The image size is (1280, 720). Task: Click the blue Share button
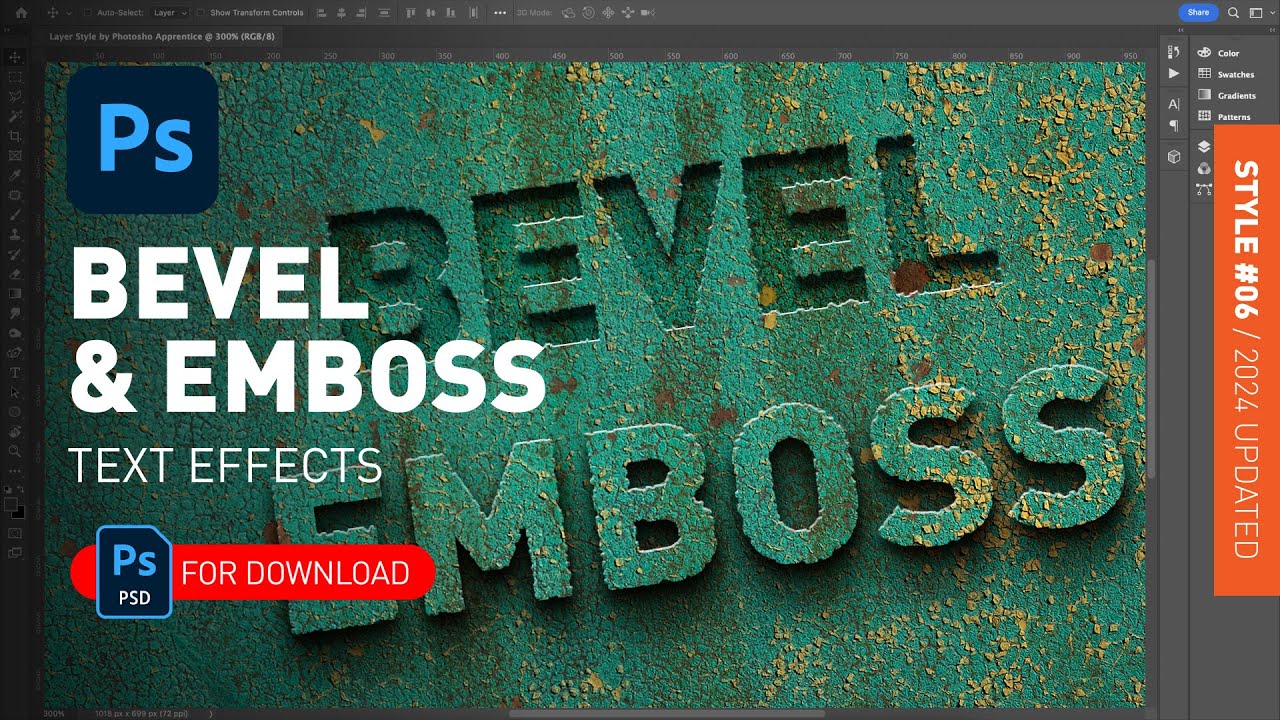coord(1198,13)
